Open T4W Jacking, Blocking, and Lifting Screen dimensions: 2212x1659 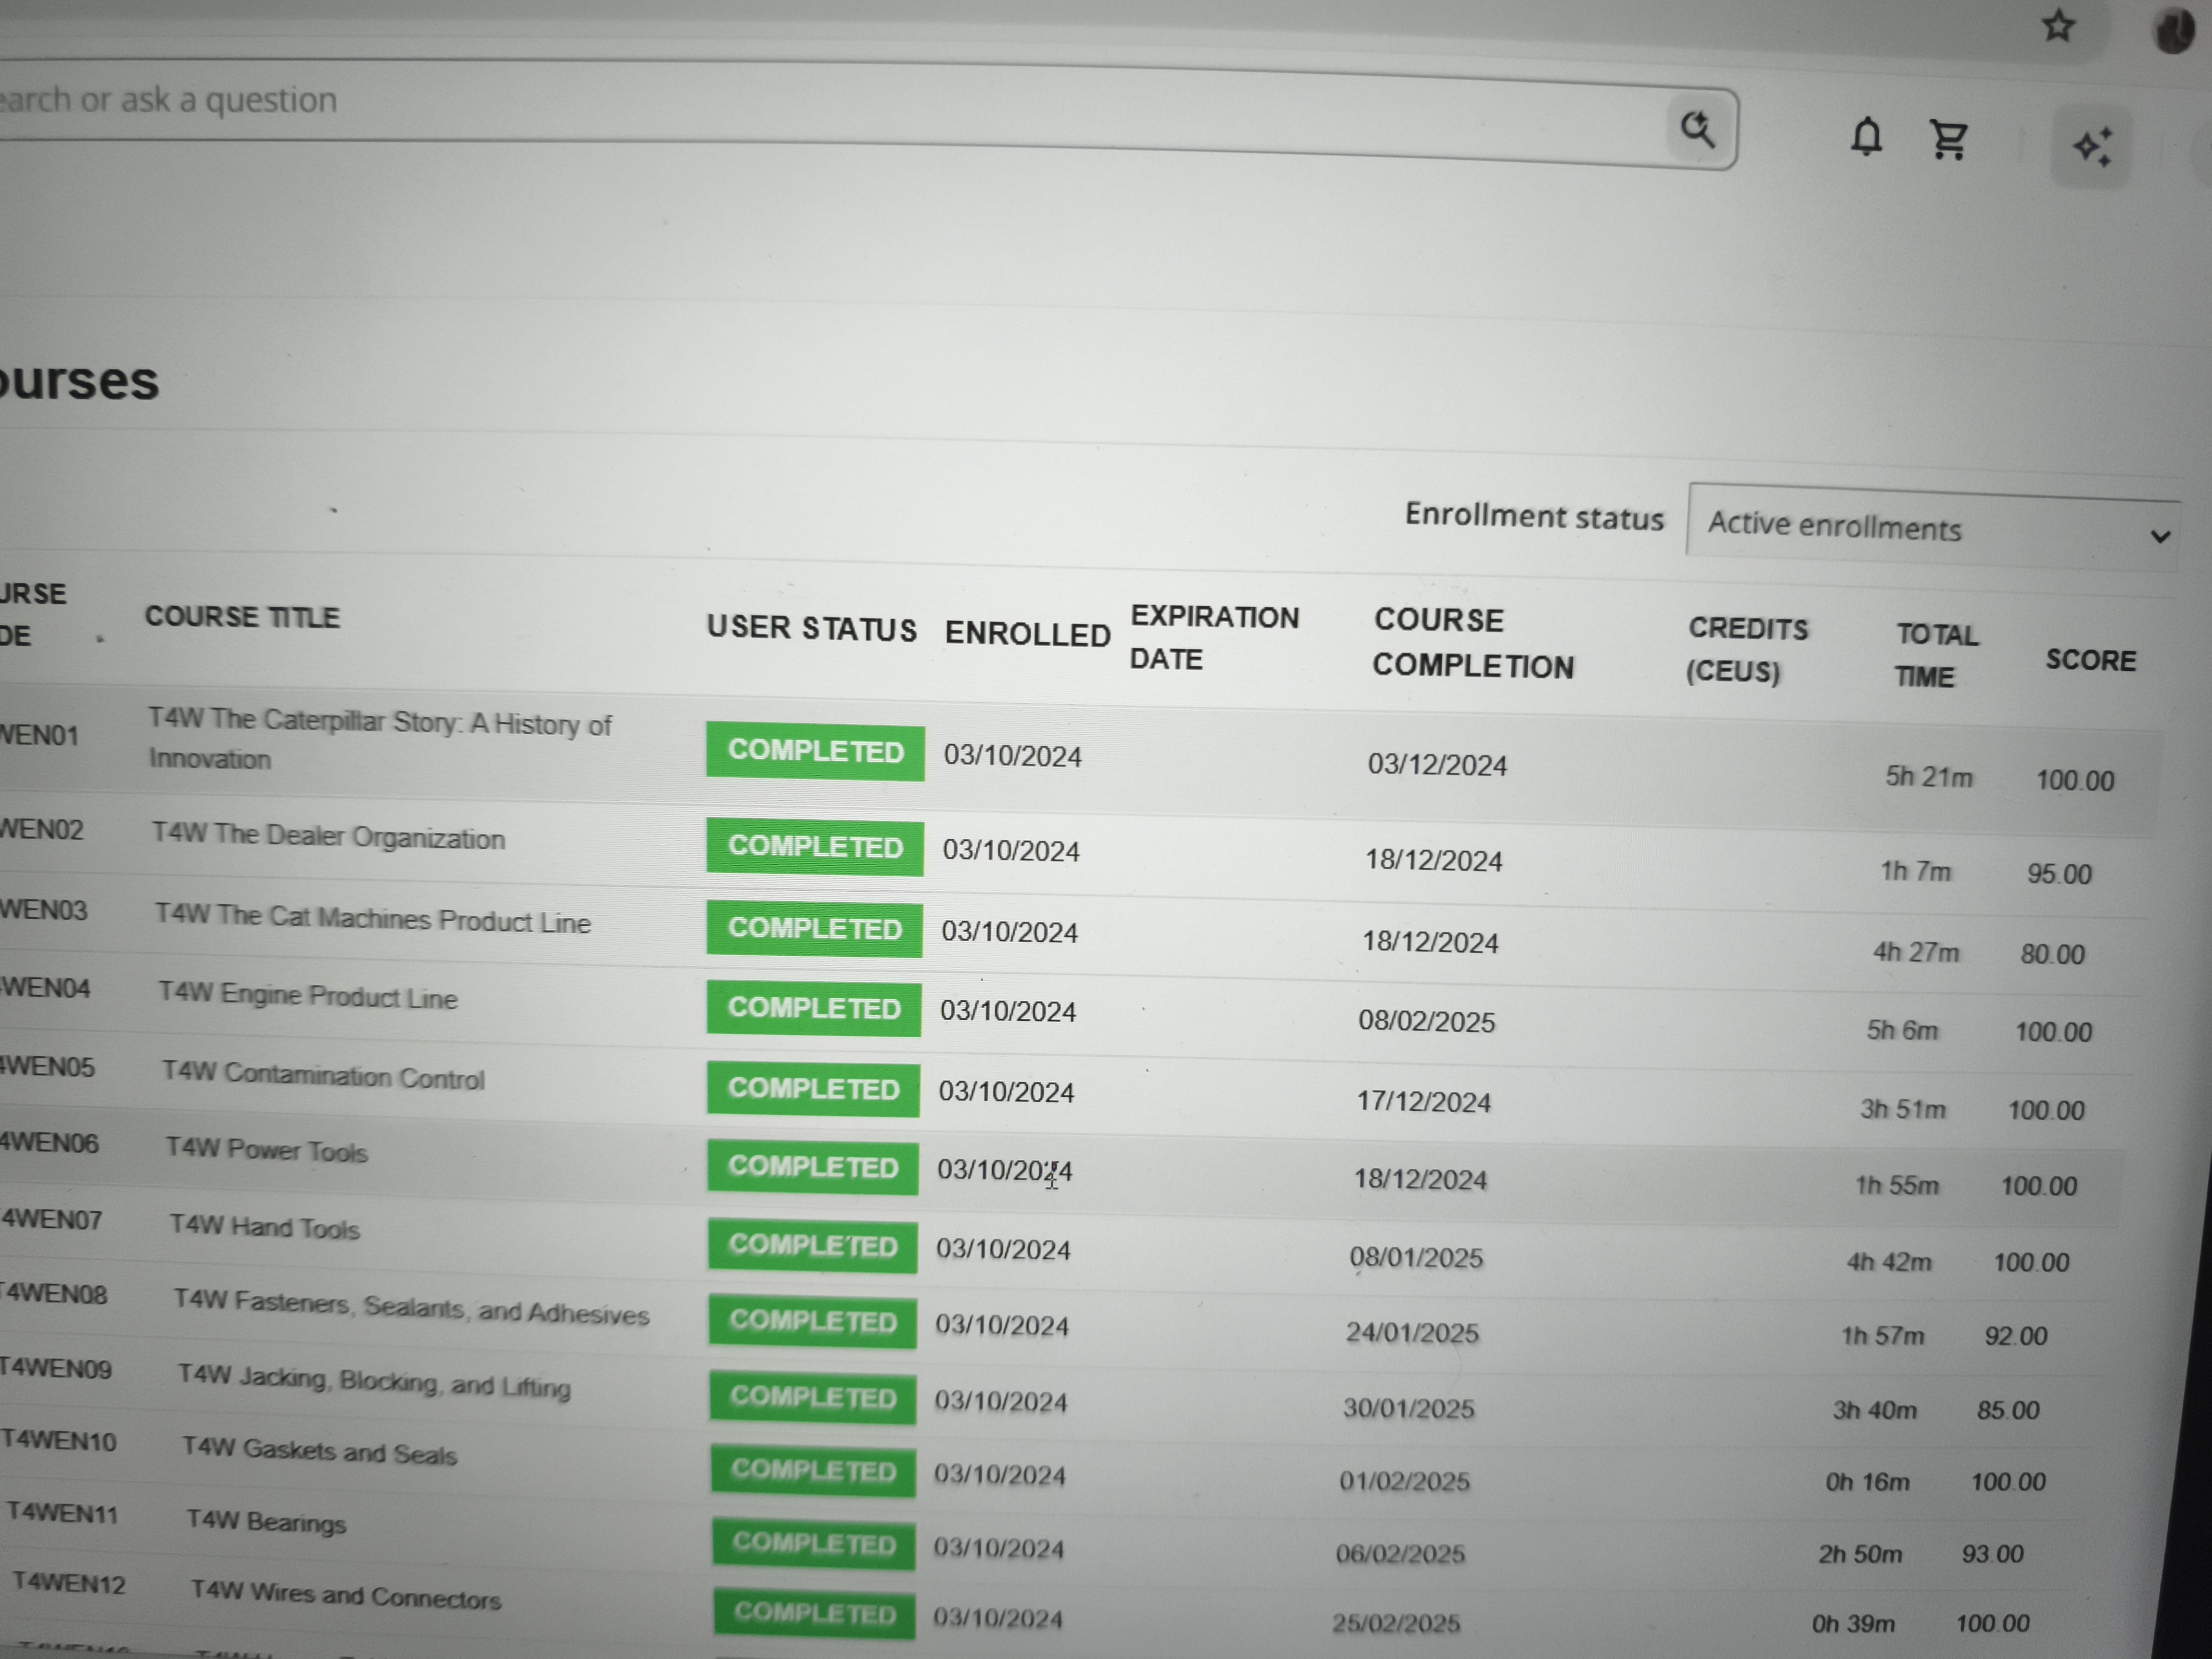tap(374, 1381)
